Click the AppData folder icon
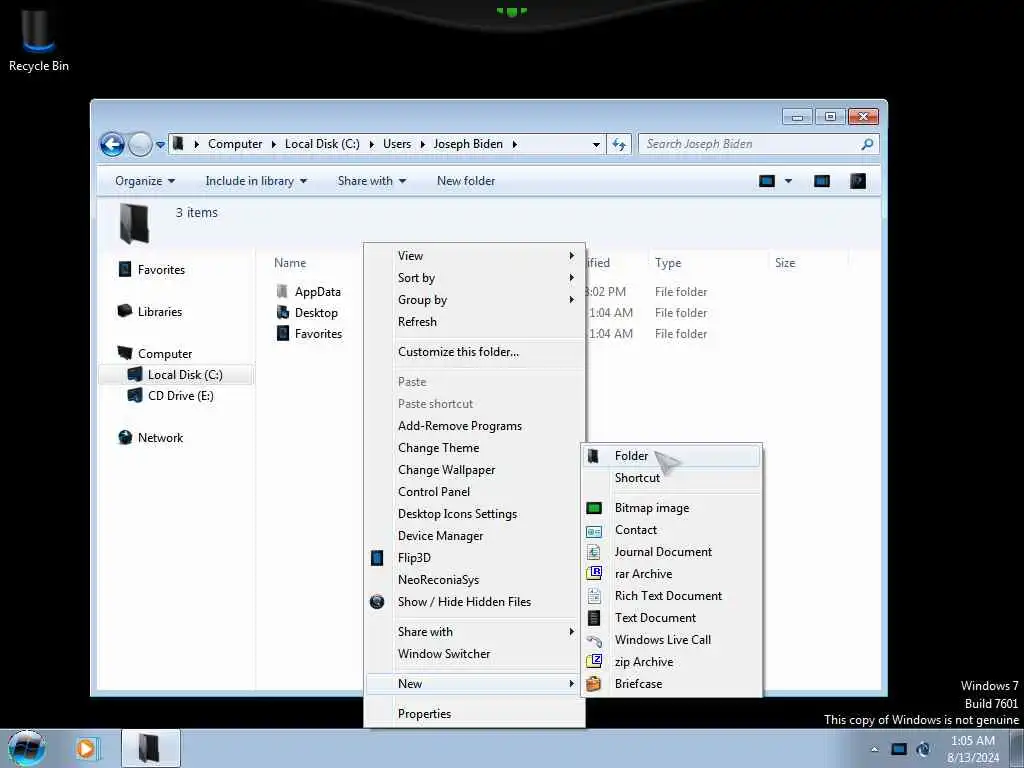 coord(283,291)
